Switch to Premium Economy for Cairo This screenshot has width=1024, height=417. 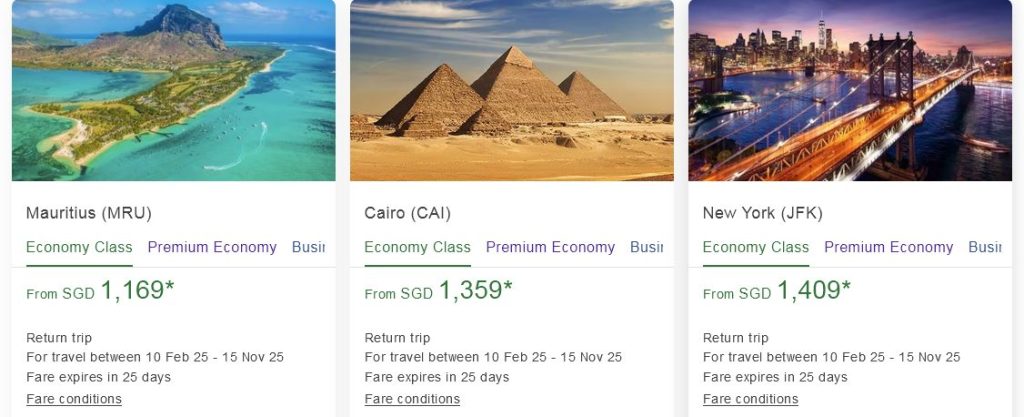550,247
